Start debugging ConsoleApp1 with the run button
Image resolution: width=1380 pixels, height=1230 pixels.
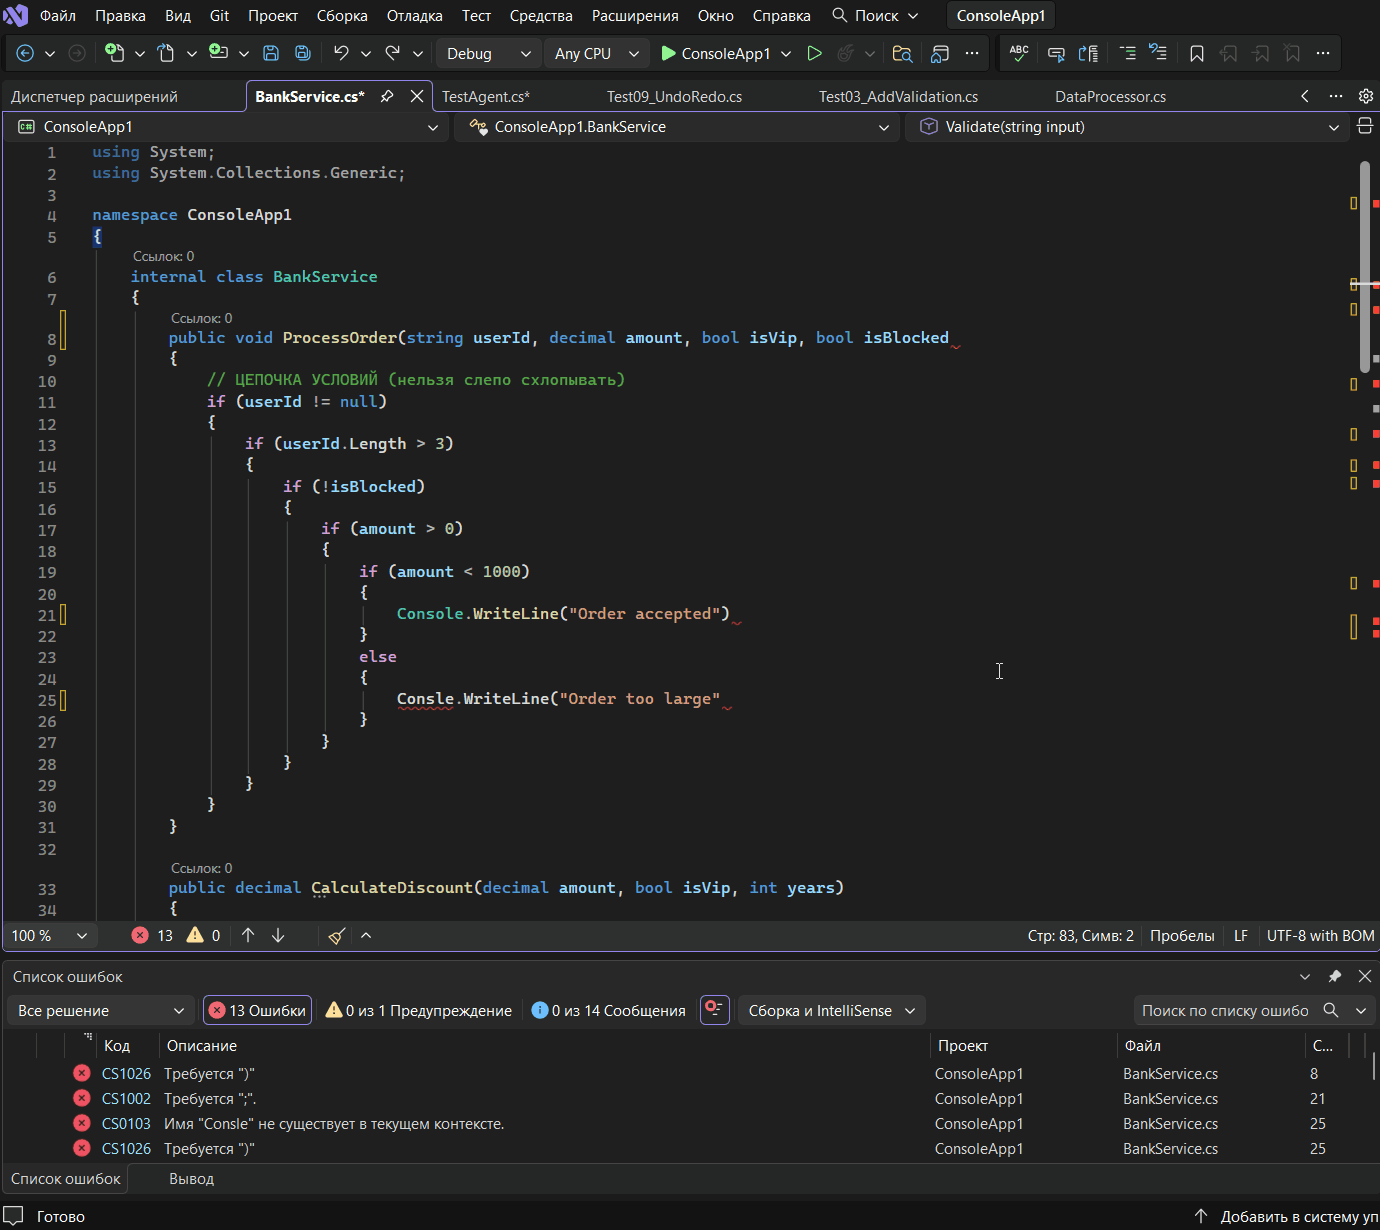coord(716,53)
